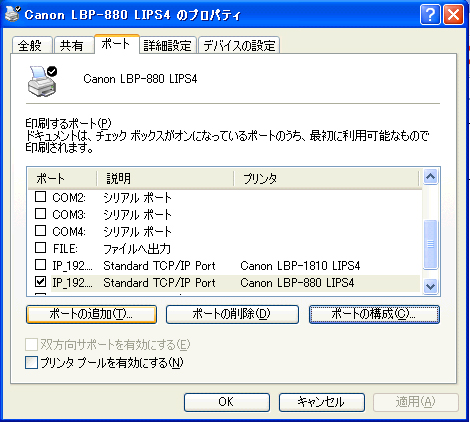The height and width of the screenshot is (422, 470).
Task: Click the 'ファイルへ出力' description text
Action: point(137,249)
